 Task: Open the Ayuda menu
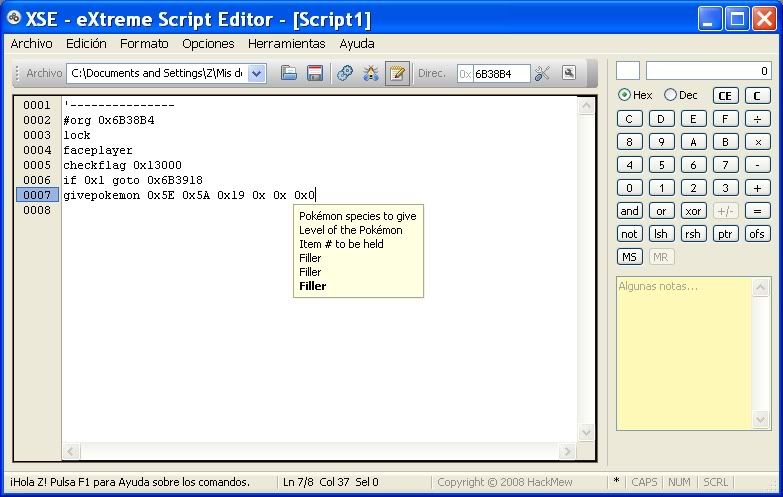point(357,44)
